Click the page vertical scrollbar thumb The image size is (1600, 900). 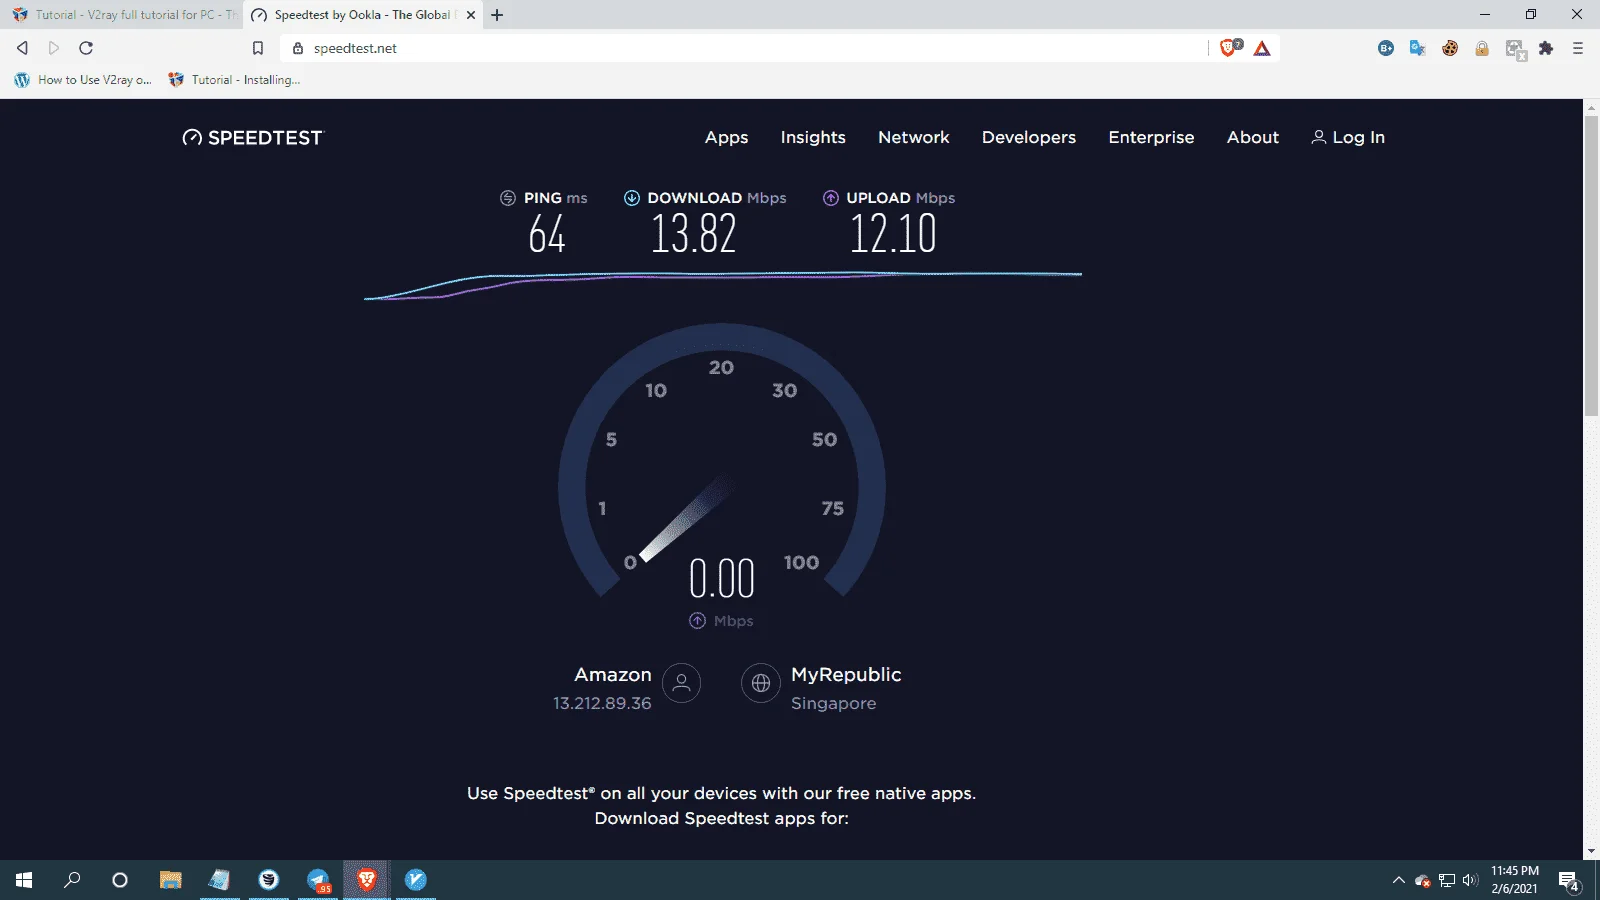point(1591,266)
